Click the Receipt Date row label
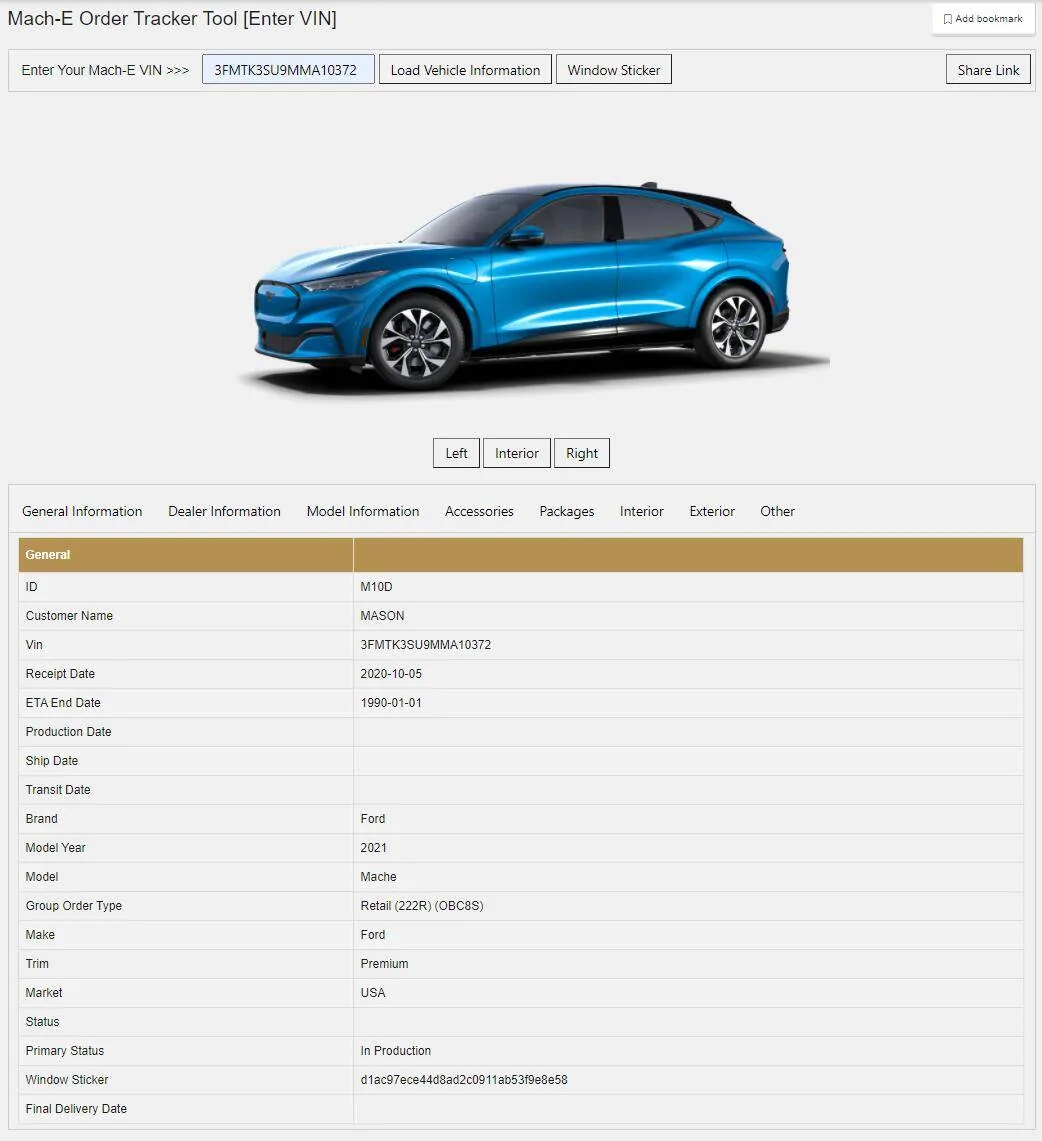Viewport: 1042px width, 1141px height. [60, 674]
